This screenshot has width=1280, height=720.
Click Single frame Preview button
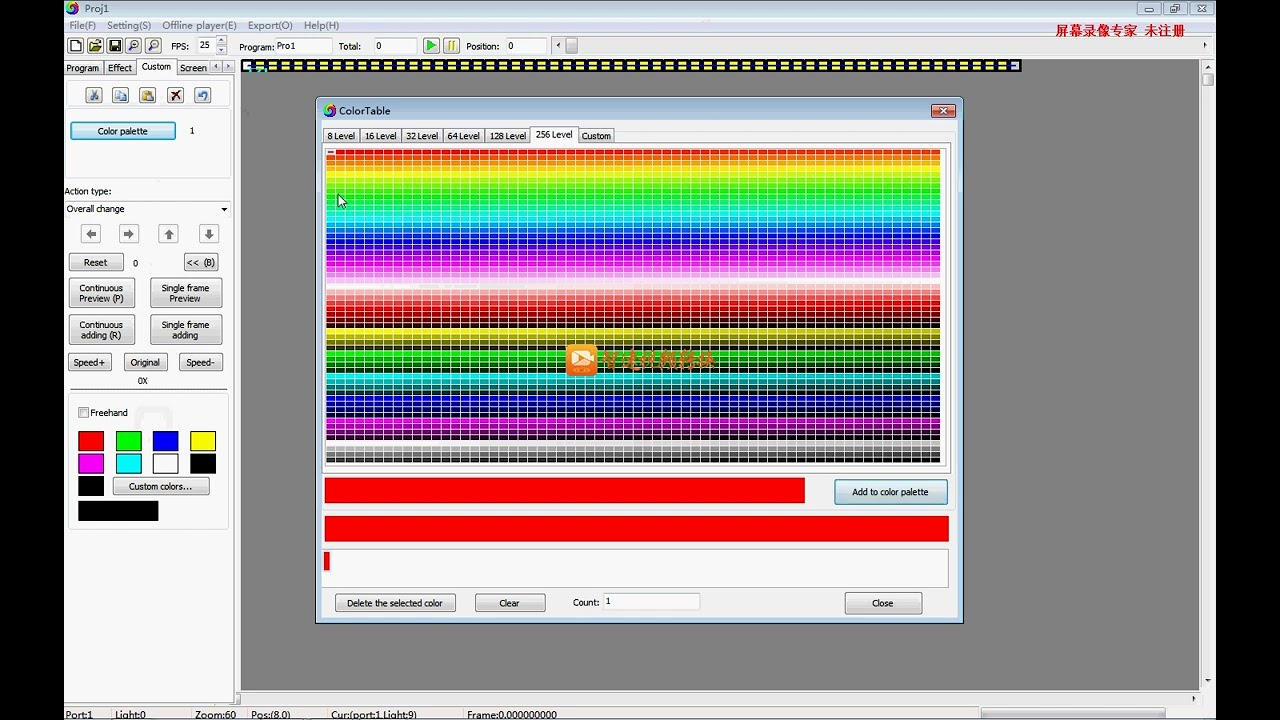click(x=185, y=293)
